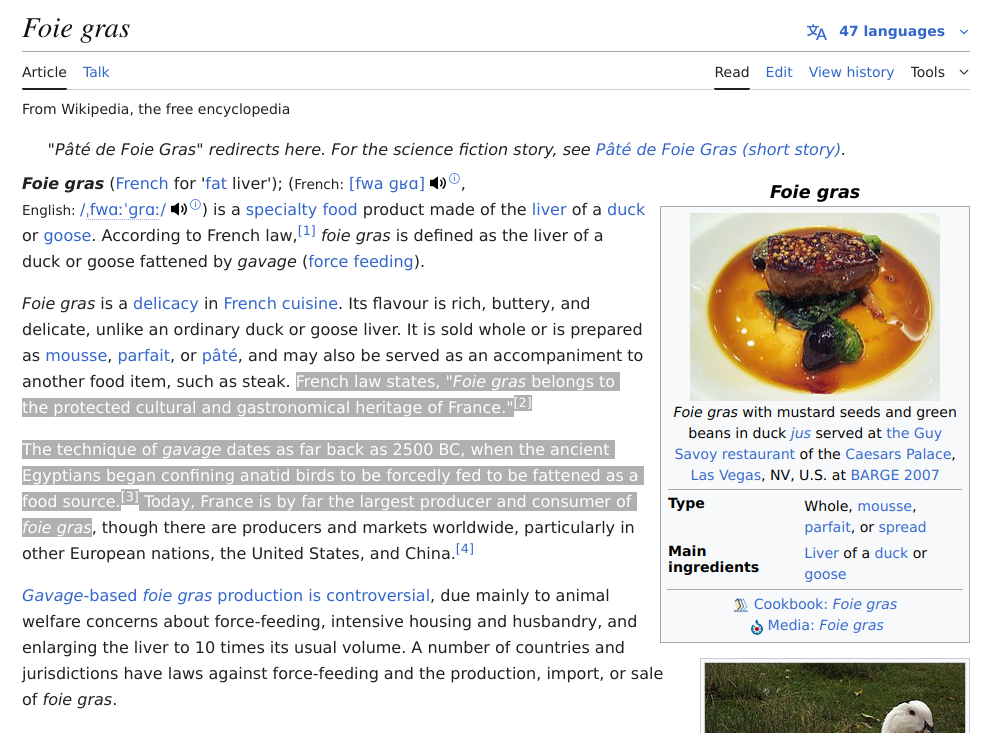Open the mousse link in infobox Type
This screenshot has height=733, width=994.
click(885, 506)
